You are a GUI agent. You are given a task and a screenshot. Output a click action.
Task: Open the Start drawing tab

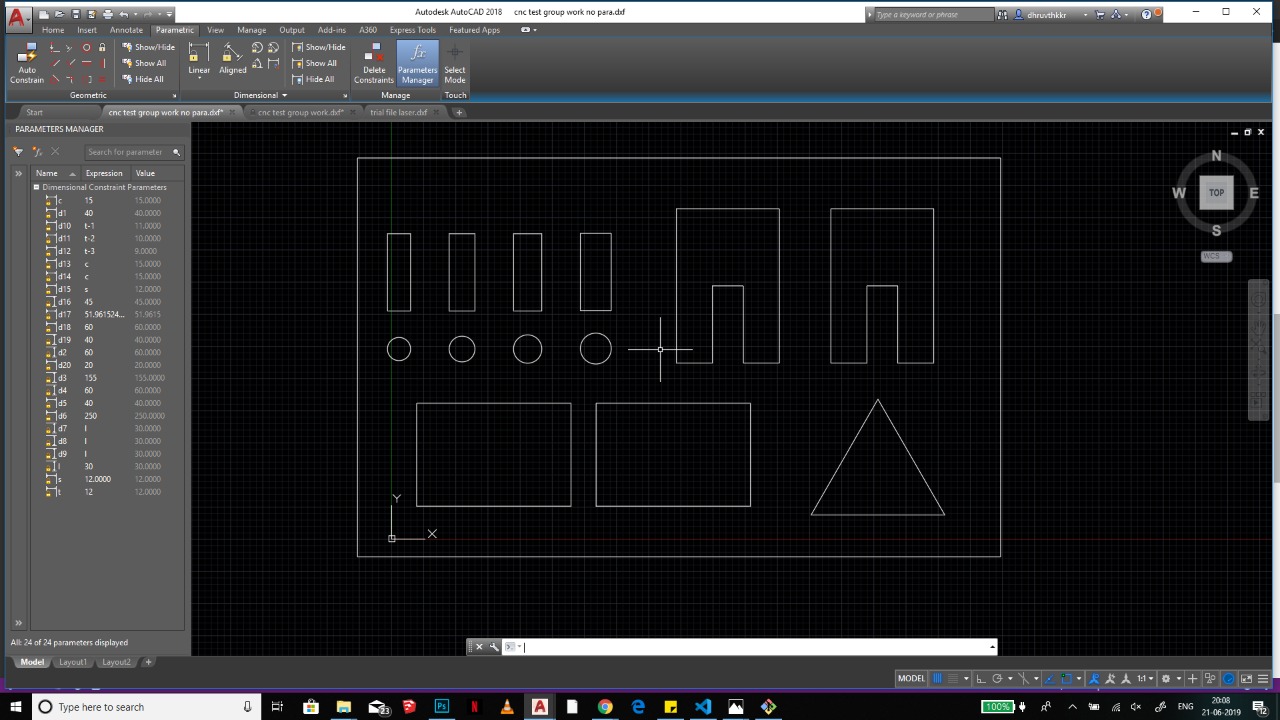34,112
